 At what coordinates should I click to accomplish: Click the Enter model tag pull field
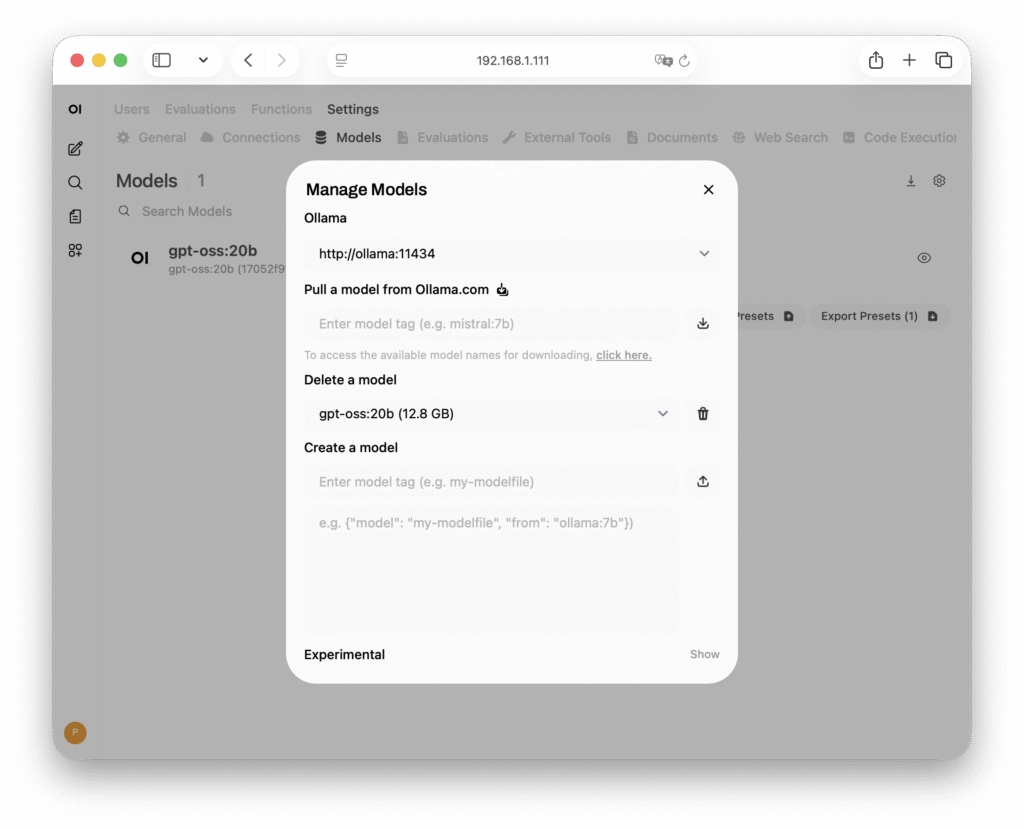(490, 324)
